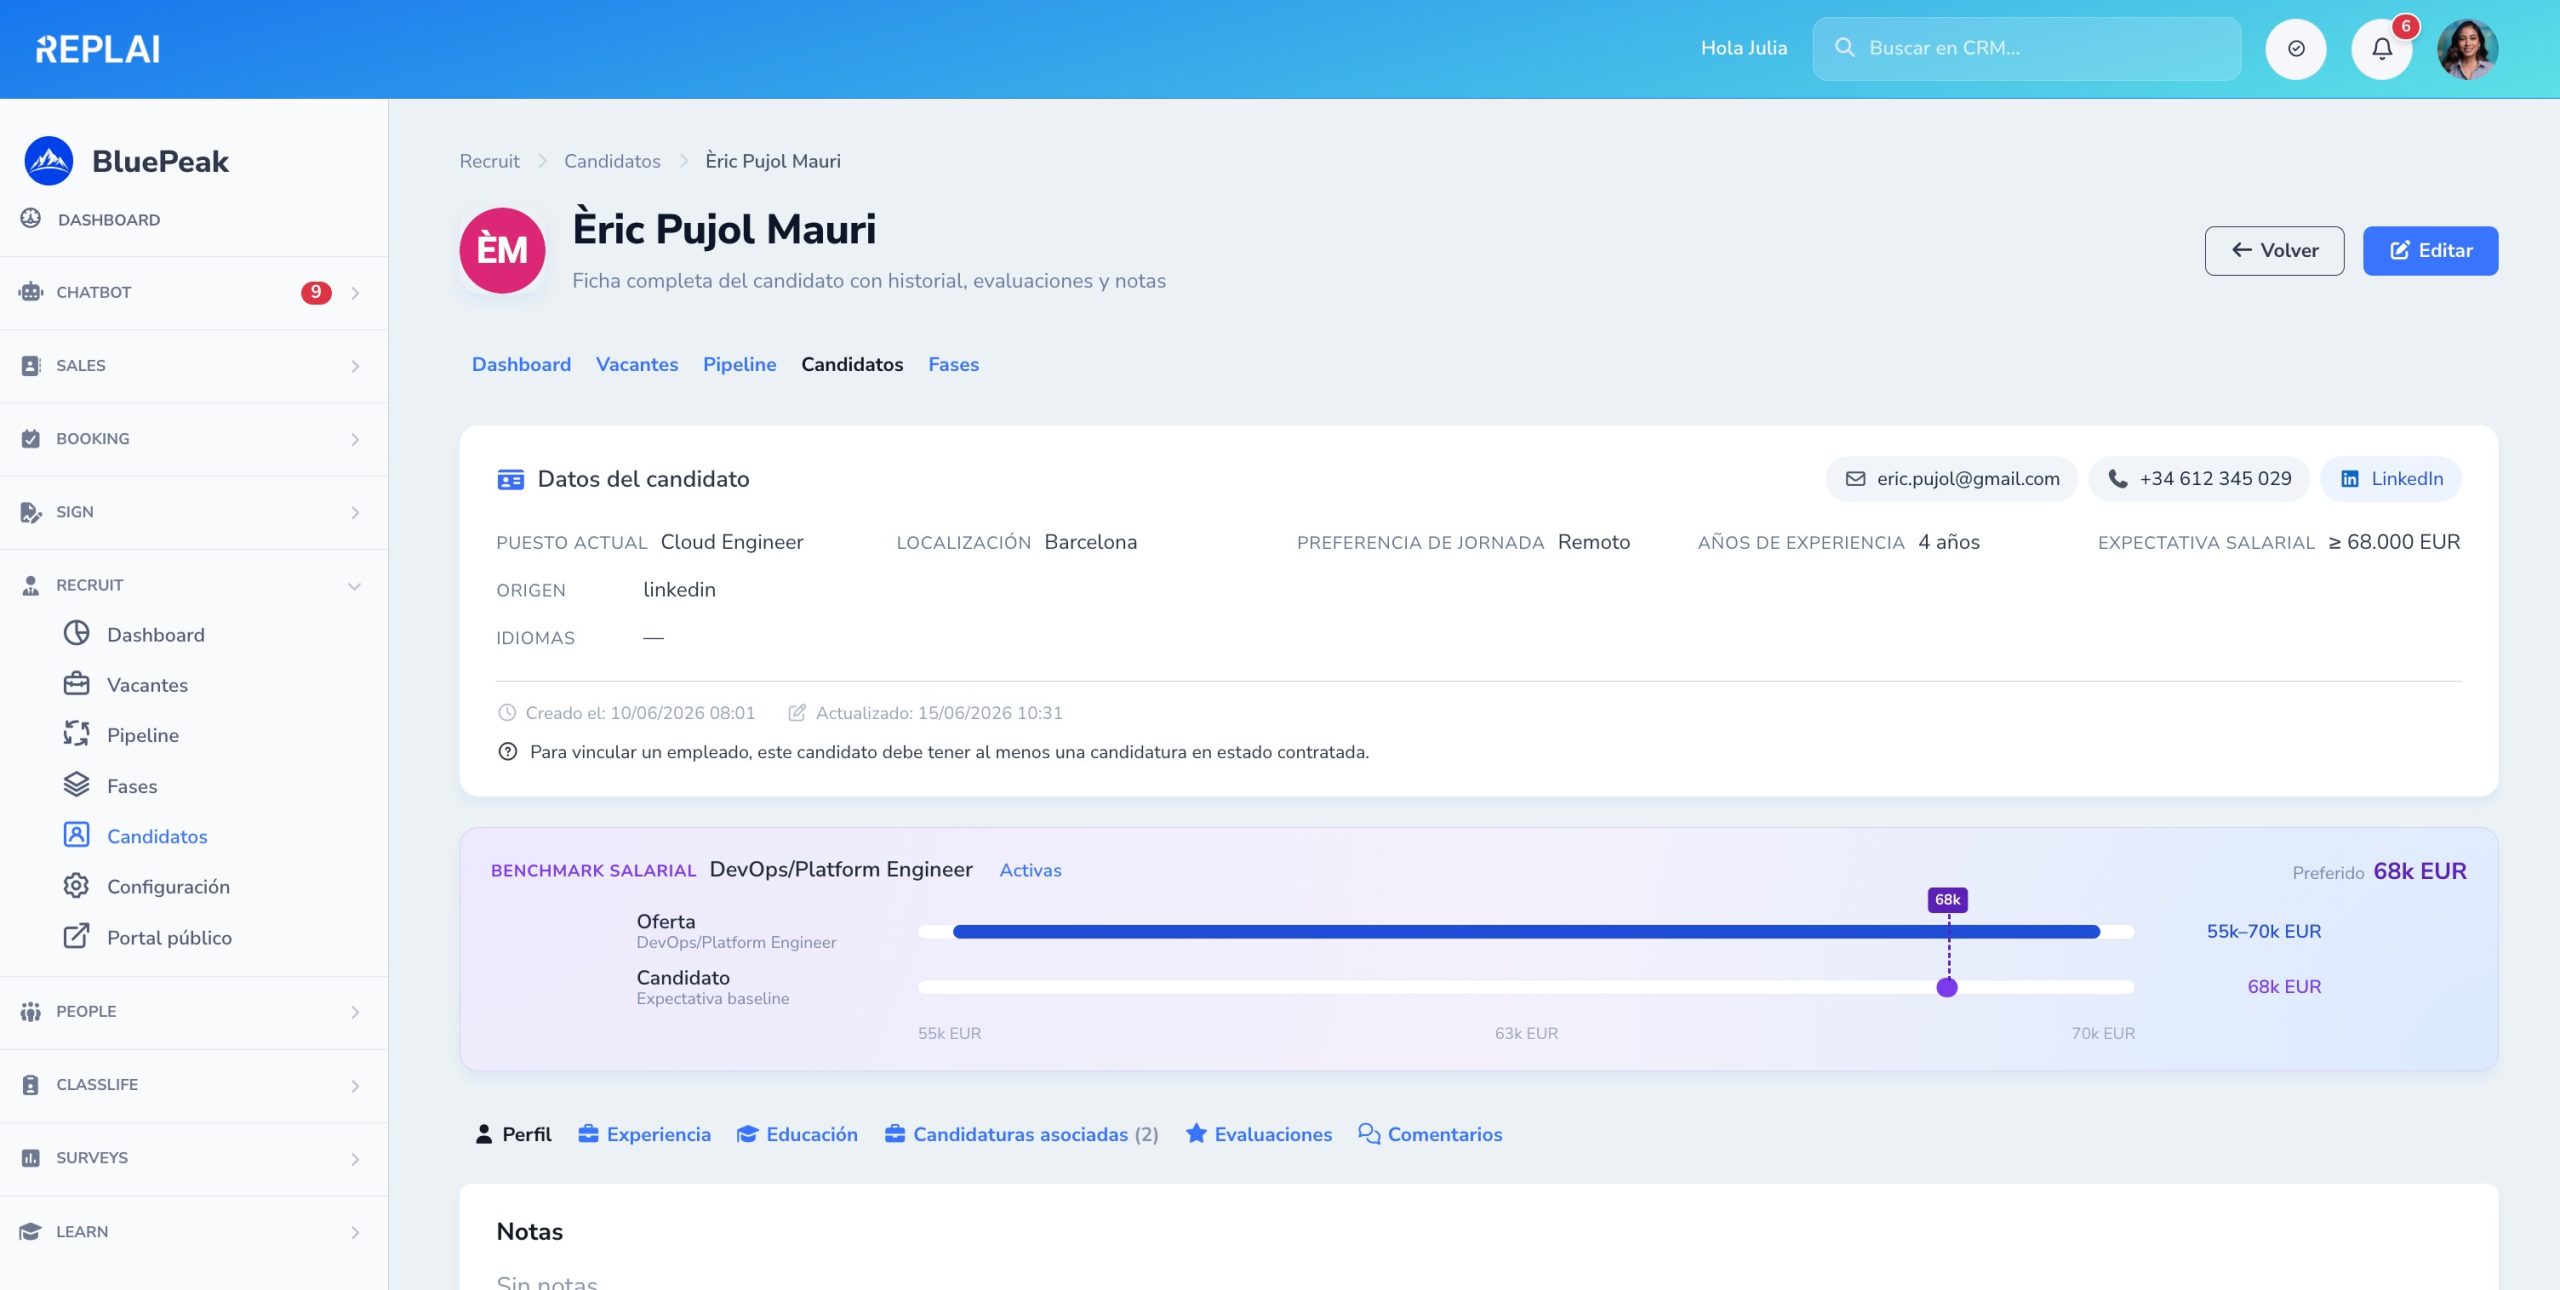Click the Sign pen icon
Screen dimensions: 2560x1290
click(31, 512)
